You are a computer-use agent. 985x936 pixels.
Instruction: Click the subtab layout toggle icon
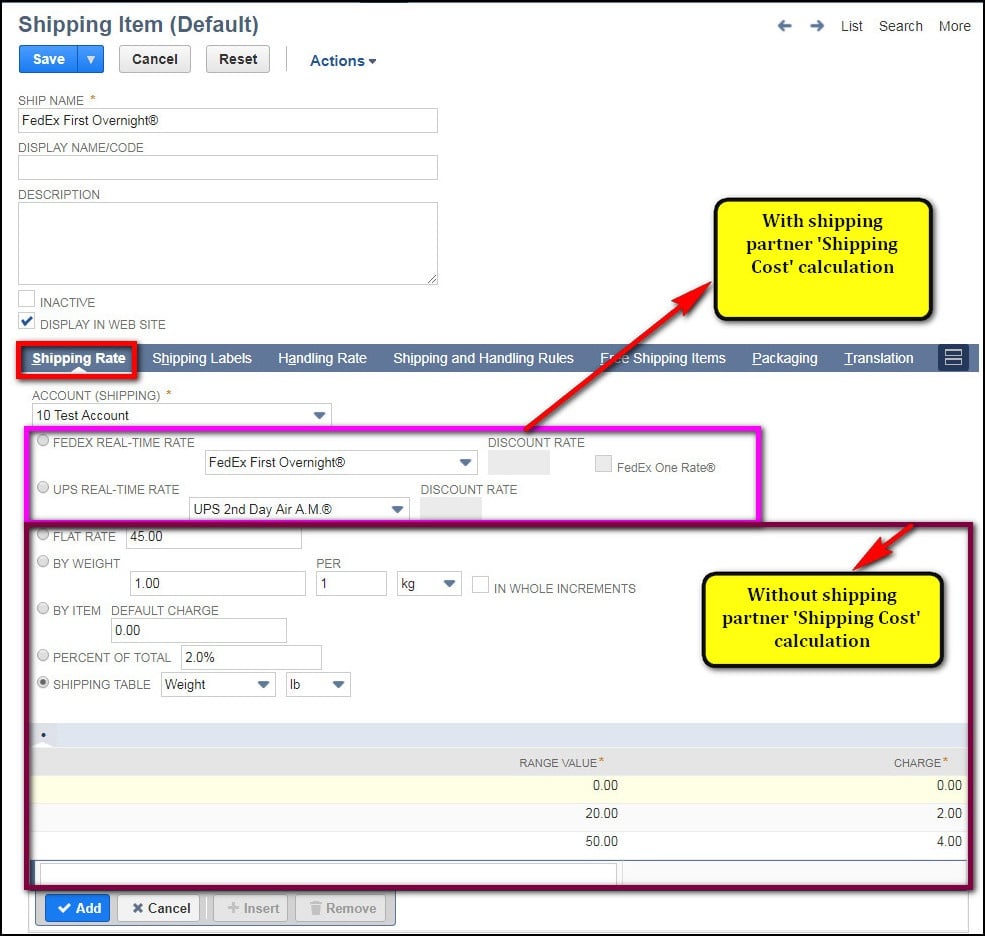953,358
